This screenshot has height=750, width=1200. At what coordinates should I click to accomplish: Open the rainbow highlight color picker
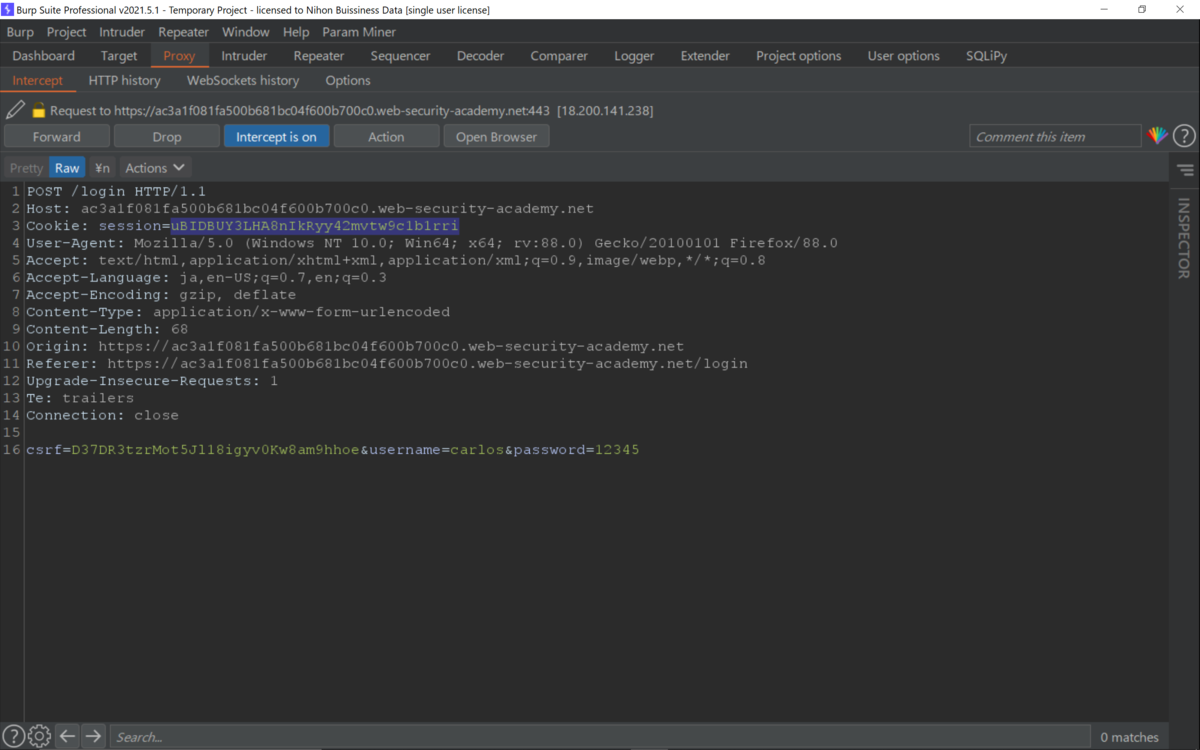click(x=1158, y=136)
